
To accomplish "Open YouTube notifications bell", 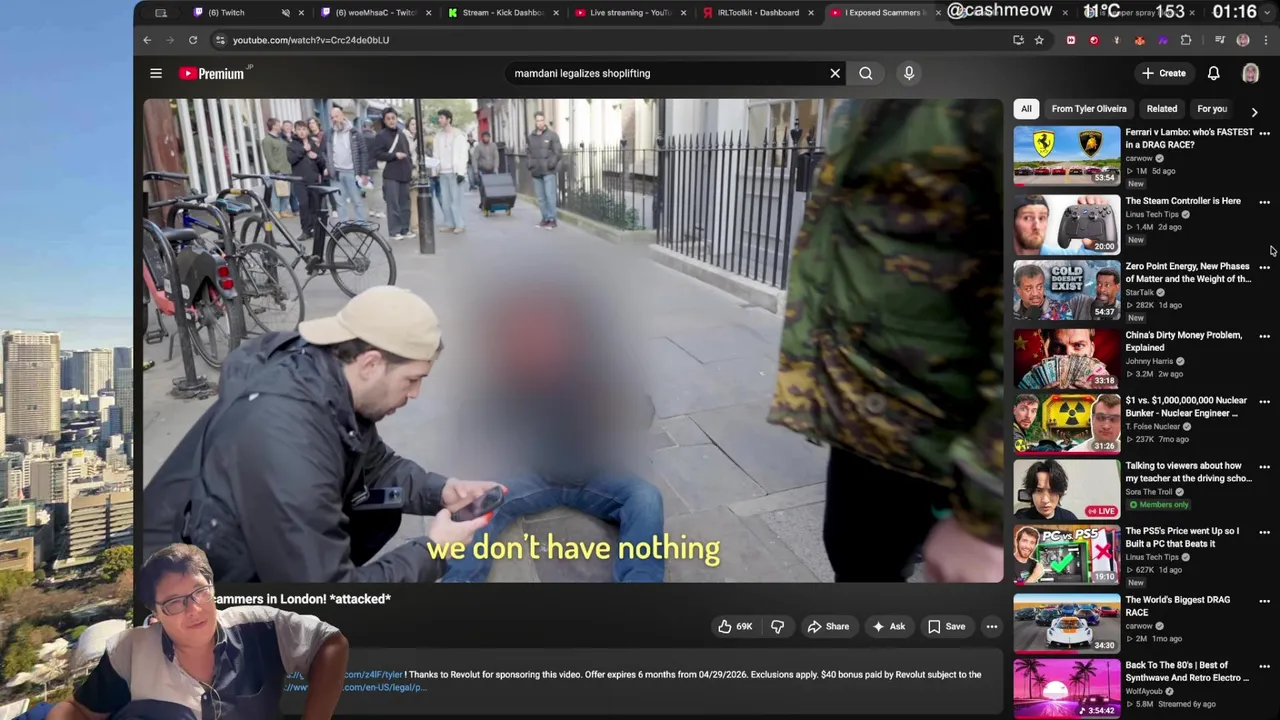I will coord(1213,73).
